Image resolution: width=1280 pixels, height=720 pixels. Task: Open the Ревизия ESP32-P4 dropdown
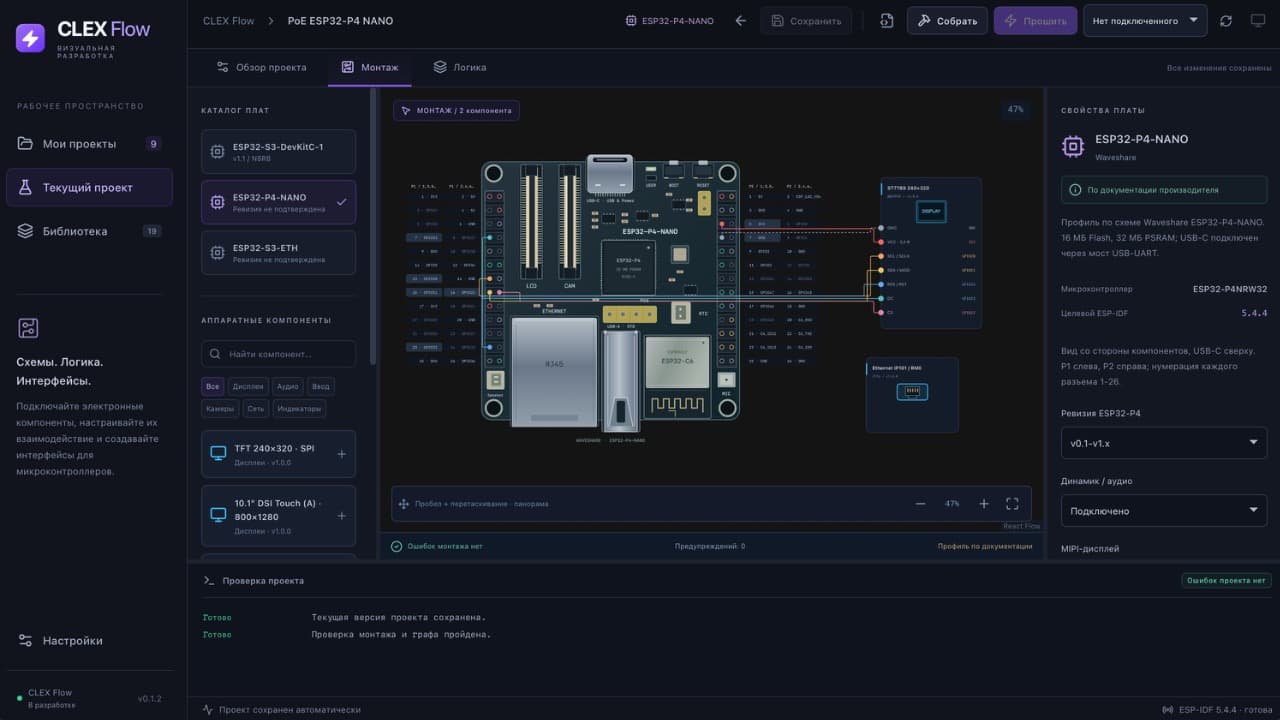click(x=1164, y=443)
